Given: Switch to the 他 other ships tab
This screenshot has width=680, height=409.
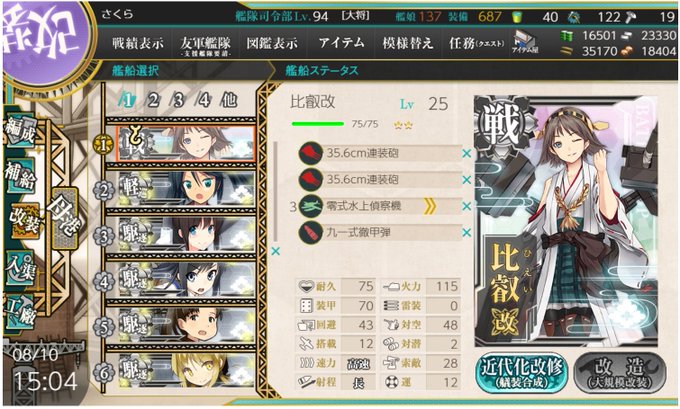Looking at the screenshot, I should click(x=229, y=101).
